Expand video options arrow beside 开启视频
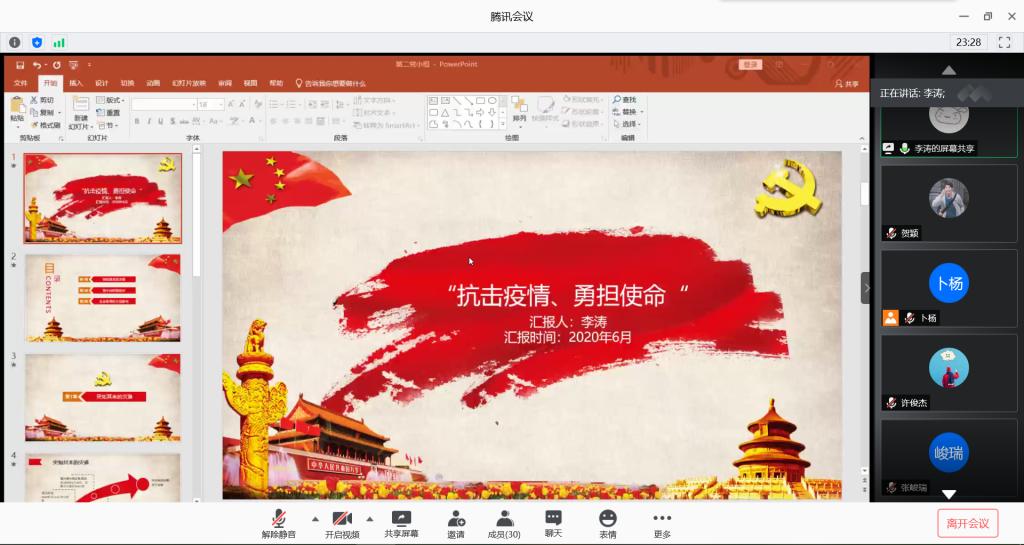 pyautogui.click(x=369, y=519)
